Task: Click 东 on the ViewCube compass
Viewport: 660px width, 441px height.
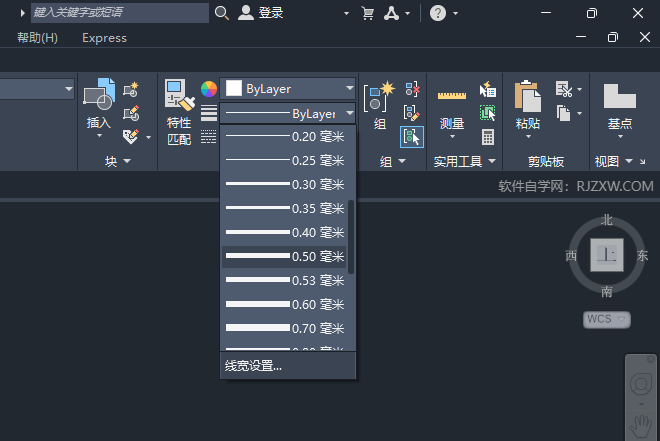Action: 642,255
